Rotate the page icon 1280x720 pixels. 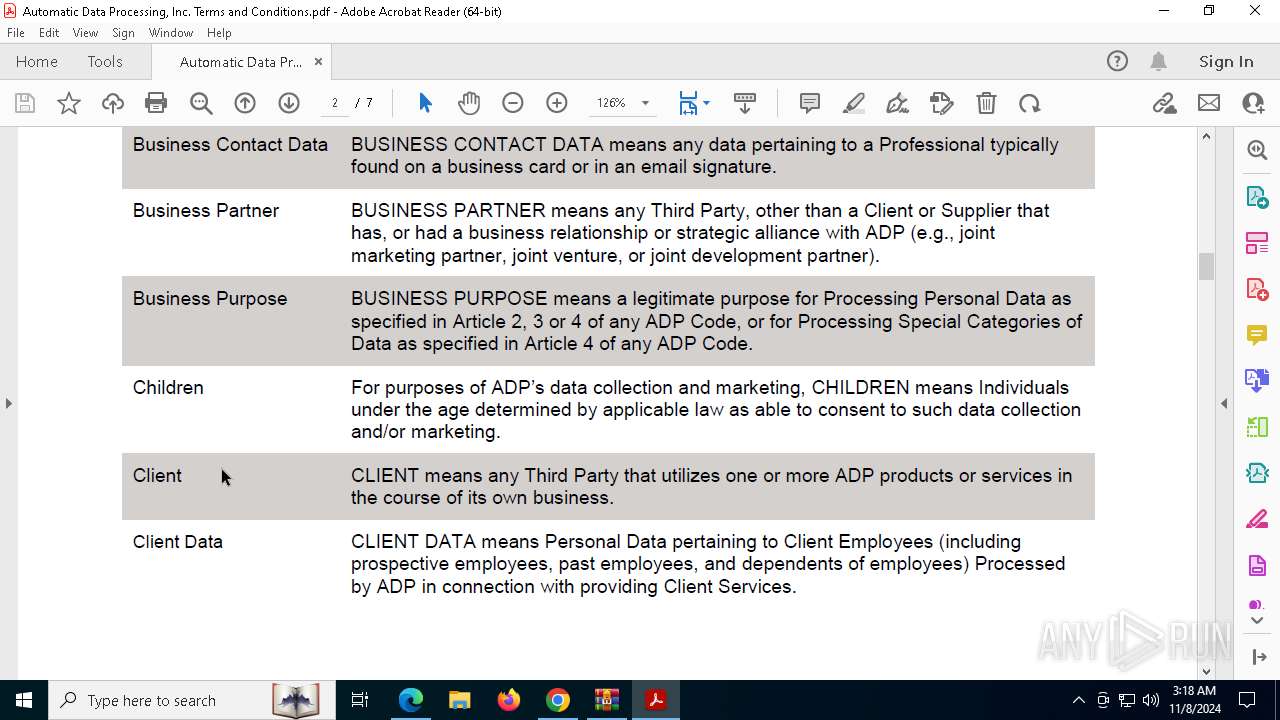pyautogui.click(x=1030, y=103)
